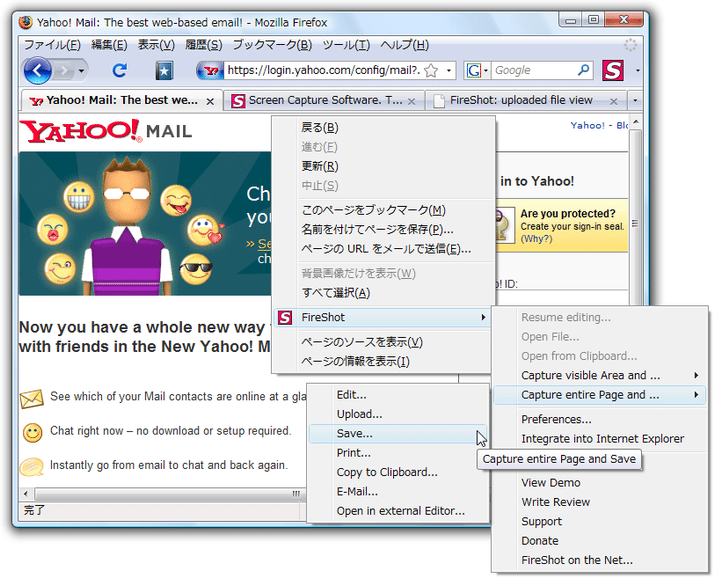Open the ヘルプ(H) menu
715x579 pixels.
tap(404, 45)
